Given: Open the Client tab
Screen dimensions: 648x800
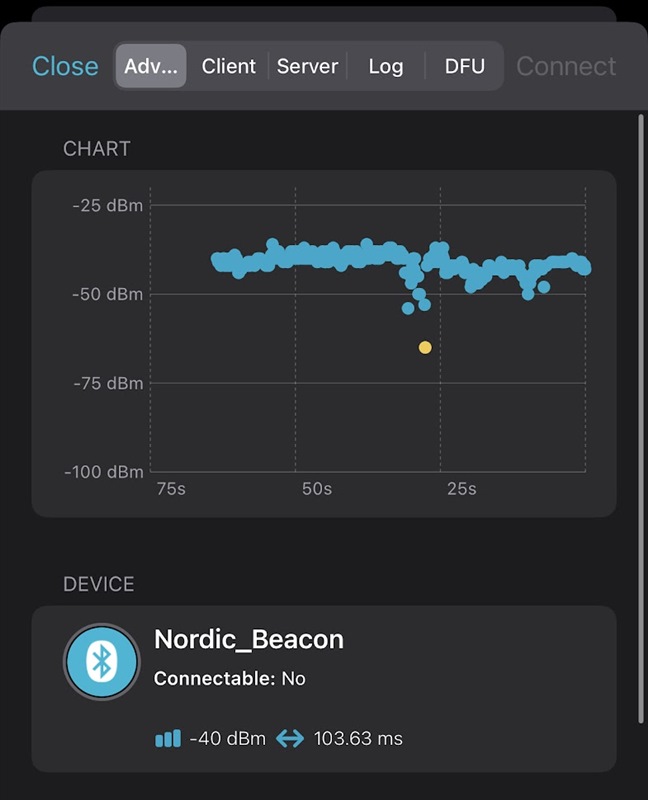Looking at the screenshot, I should pos(229,66).
